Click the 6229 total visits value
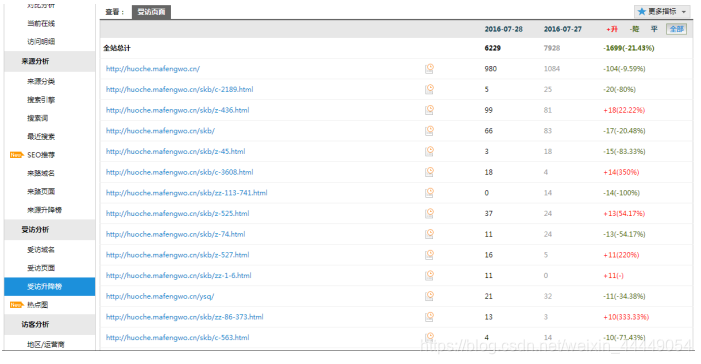 click(x=493, y=48)
